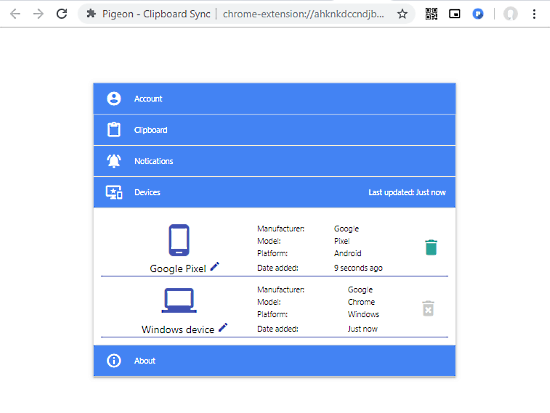This screenshot has width=550, height=413.
Task: Click the Windows device laptop icon
Action: (179, 300)
